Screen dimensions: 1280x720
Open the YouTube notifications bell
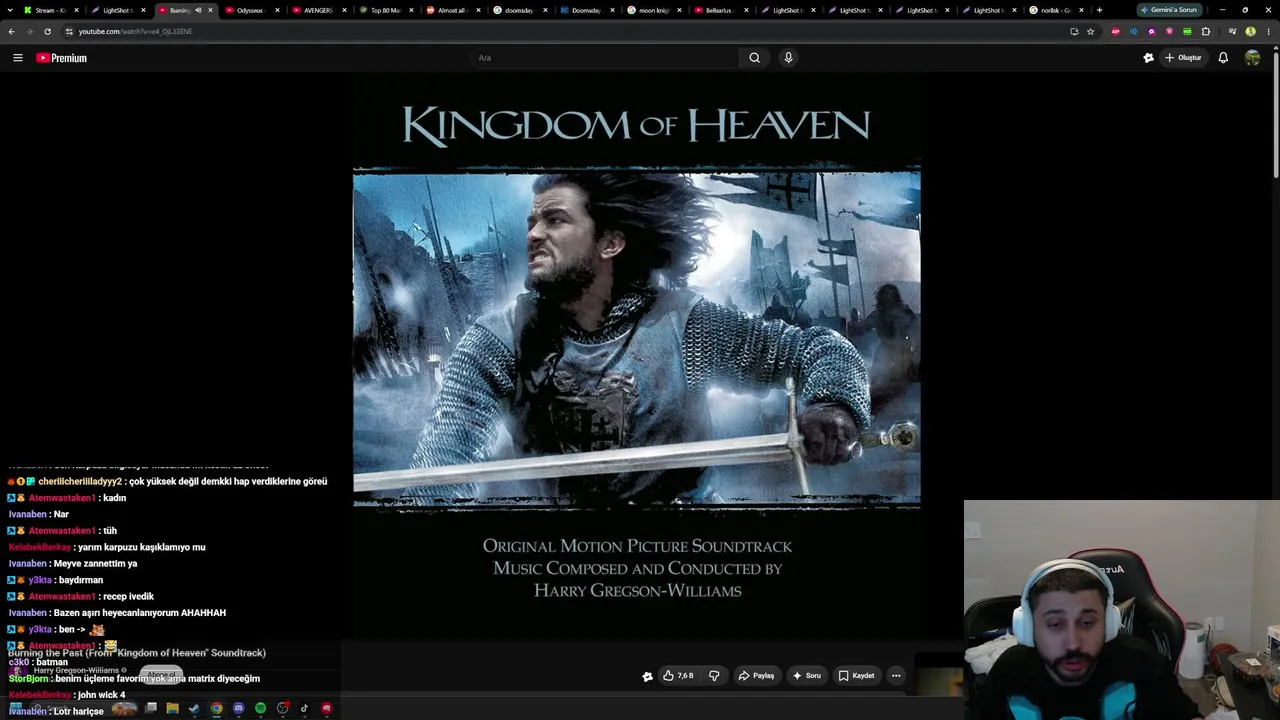tap(1223, 58)
